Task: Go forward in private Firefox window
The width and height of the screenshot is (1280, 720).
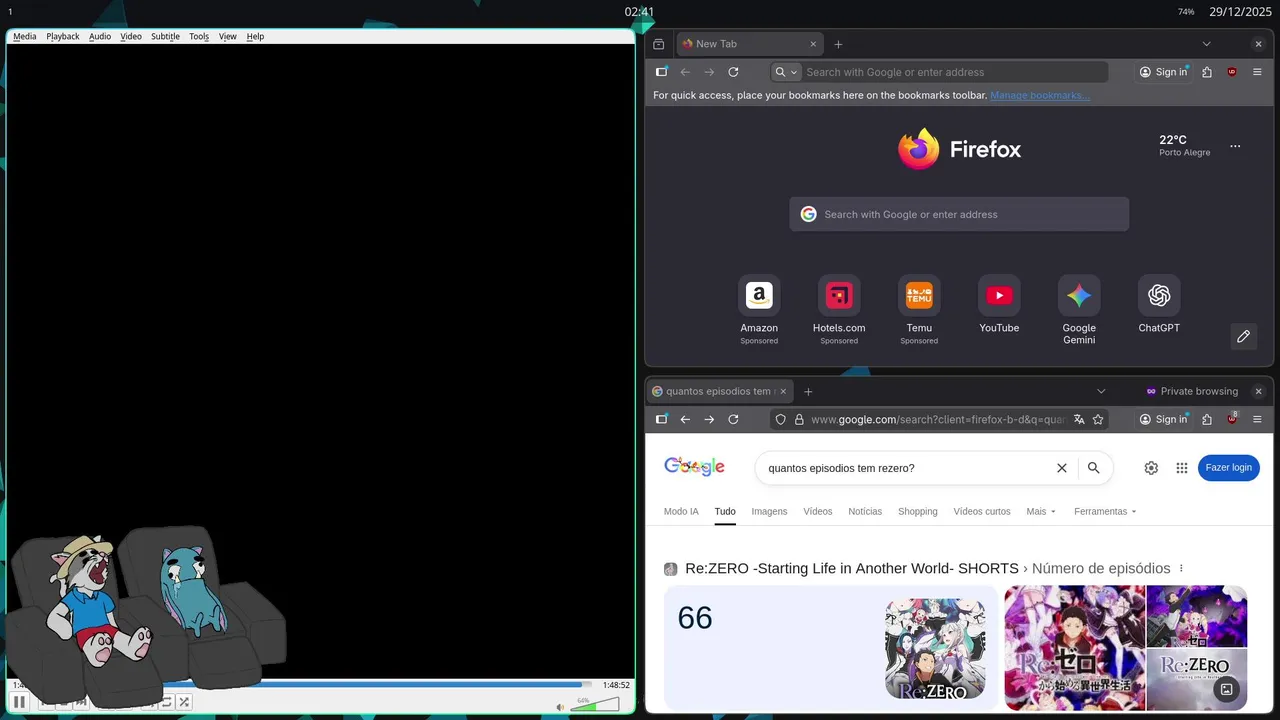Action: pyautogui.click(x=709, y=419)
